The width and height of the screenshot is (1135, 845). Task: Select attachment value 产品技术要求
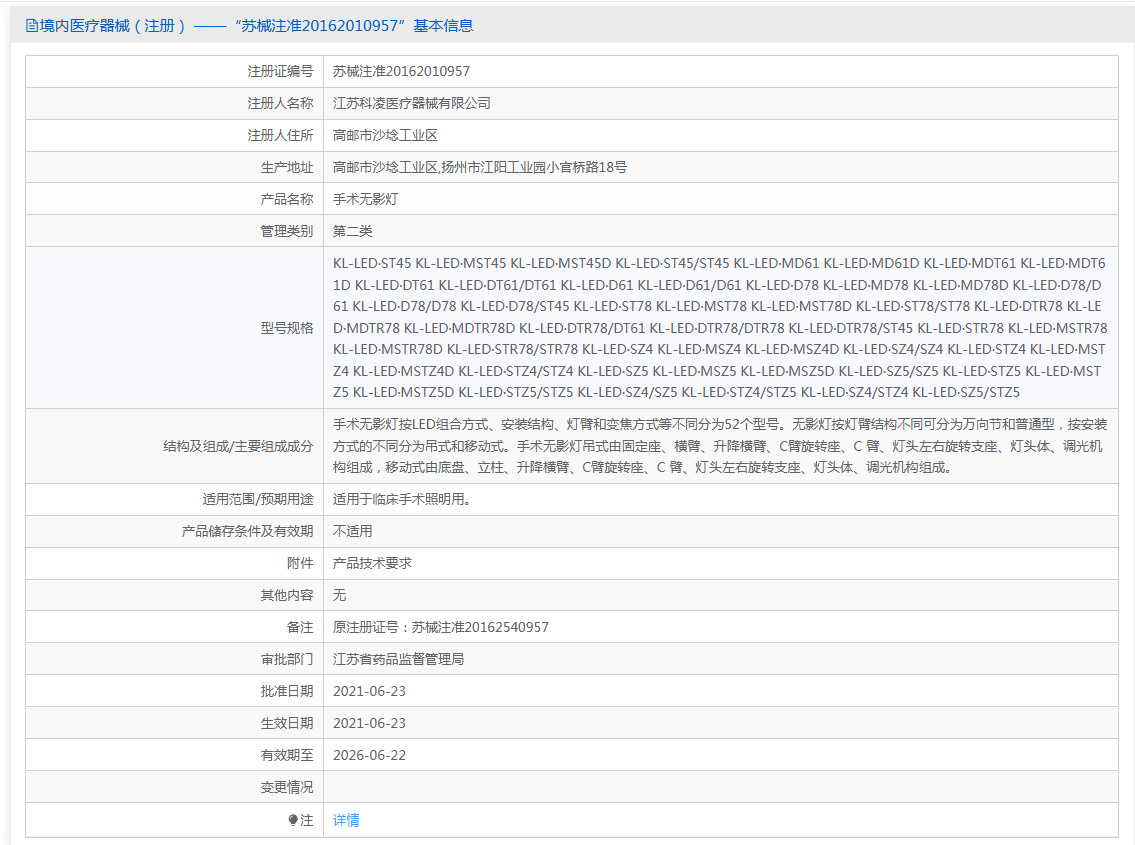point(372,563)
